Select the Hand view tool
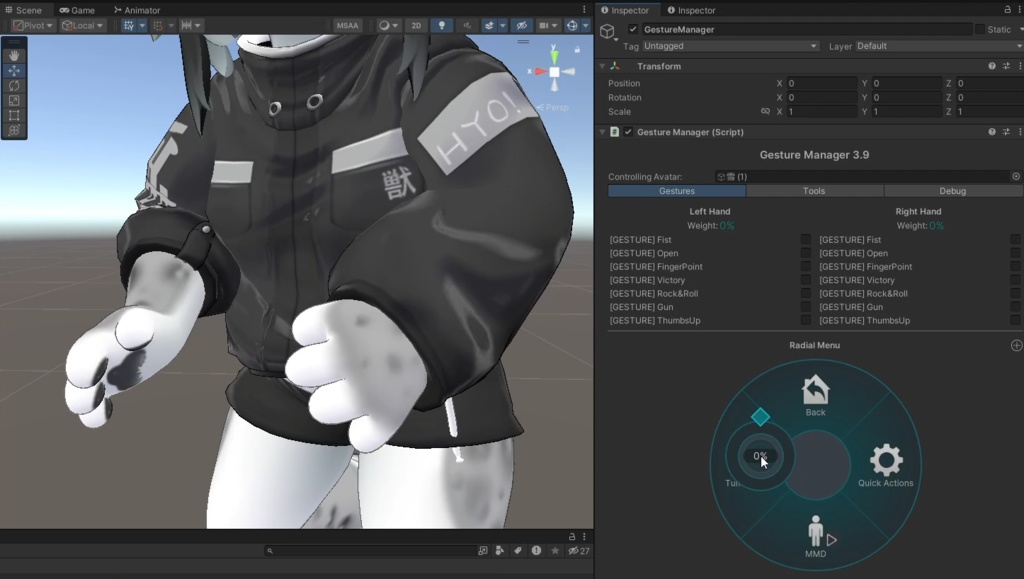This screenshot has height=579, width=1024. (x=14, y=56)
